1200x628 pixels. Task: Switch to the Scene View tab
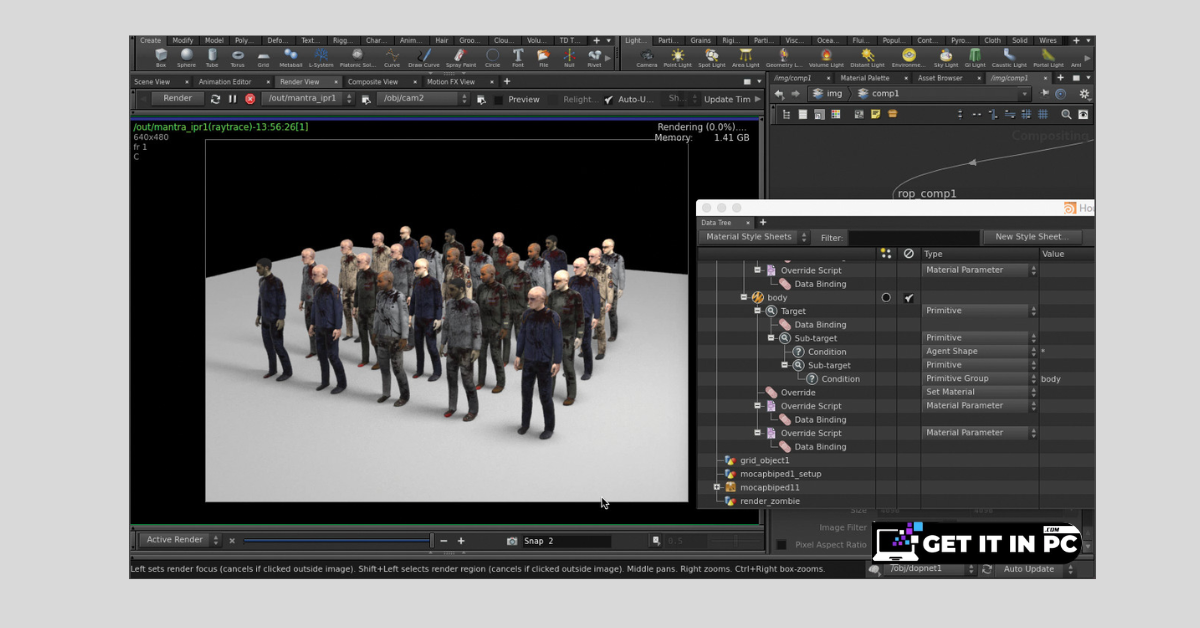(152, 82)
